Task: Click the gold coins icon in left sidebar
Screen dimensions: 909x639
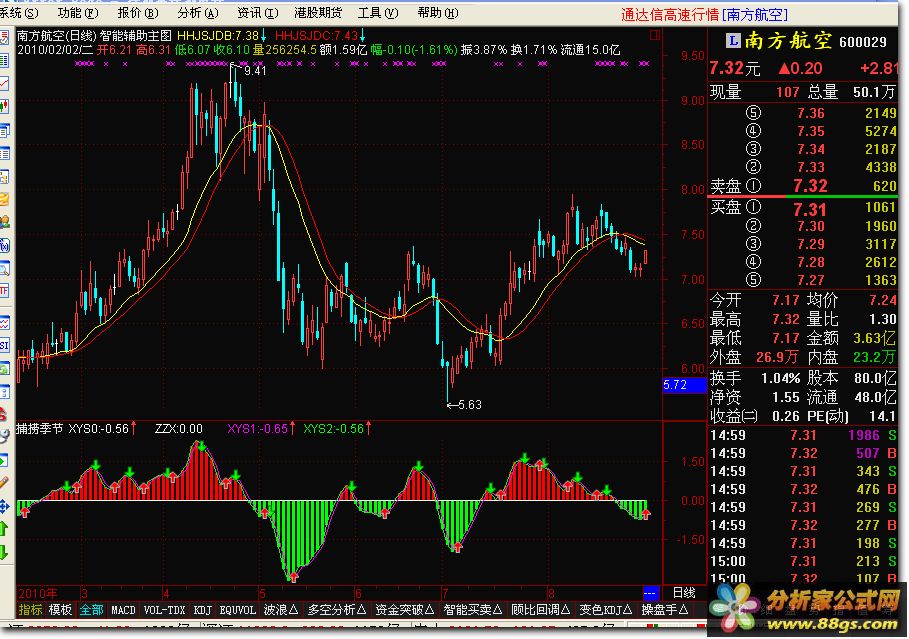Action: pyautogui.click(x=3, y=199)
